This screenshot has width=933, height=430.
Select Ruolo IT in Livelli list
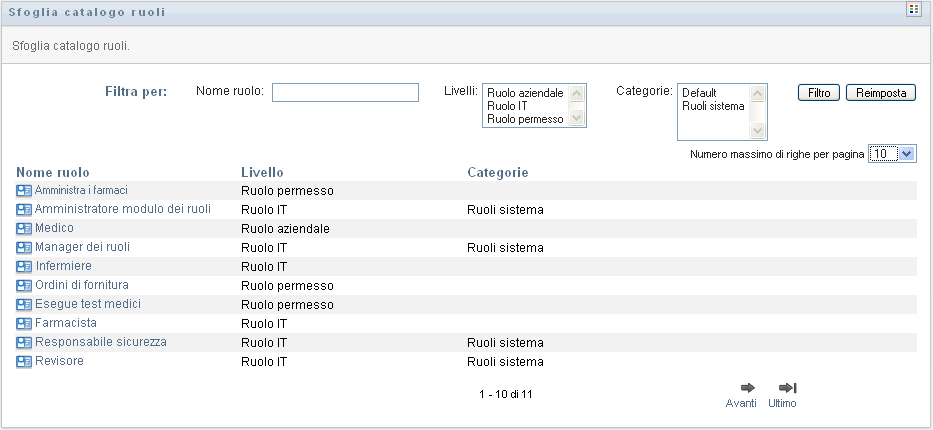click(x=506, y=106)
